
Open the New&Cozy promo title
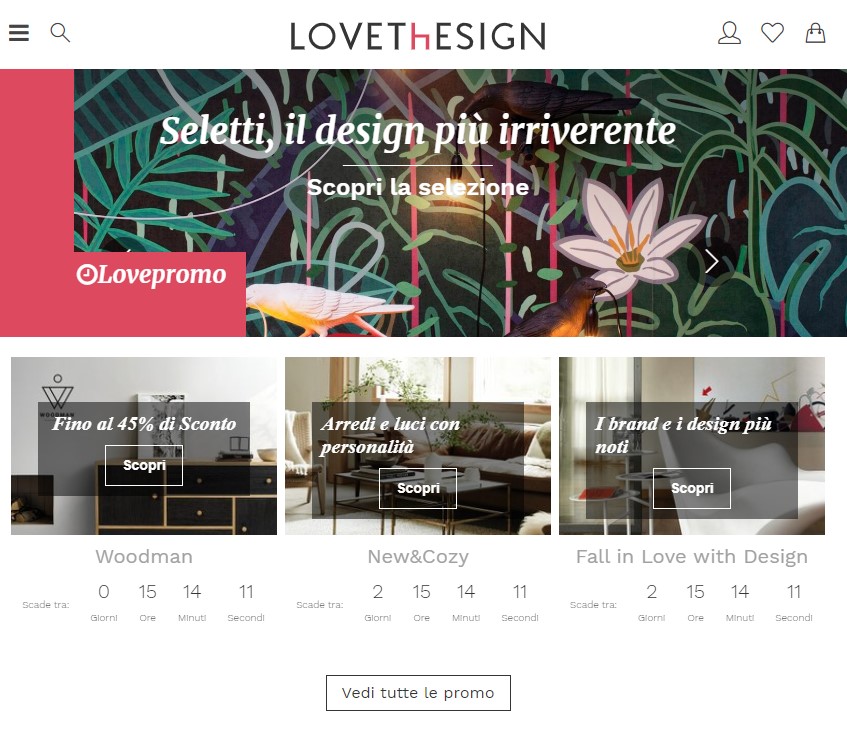click(x=418, y=557)
